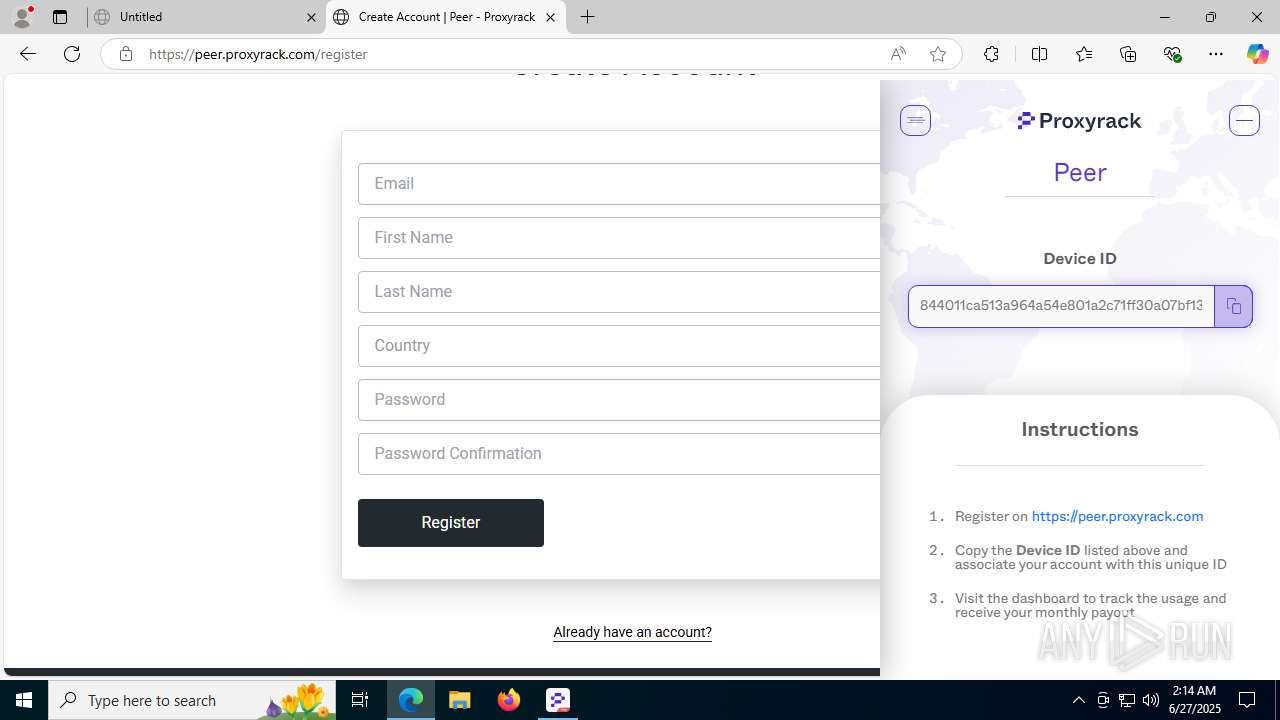Open taskbar clock and date
This screenshot has height=720, width=1280.
(1194, 700)
